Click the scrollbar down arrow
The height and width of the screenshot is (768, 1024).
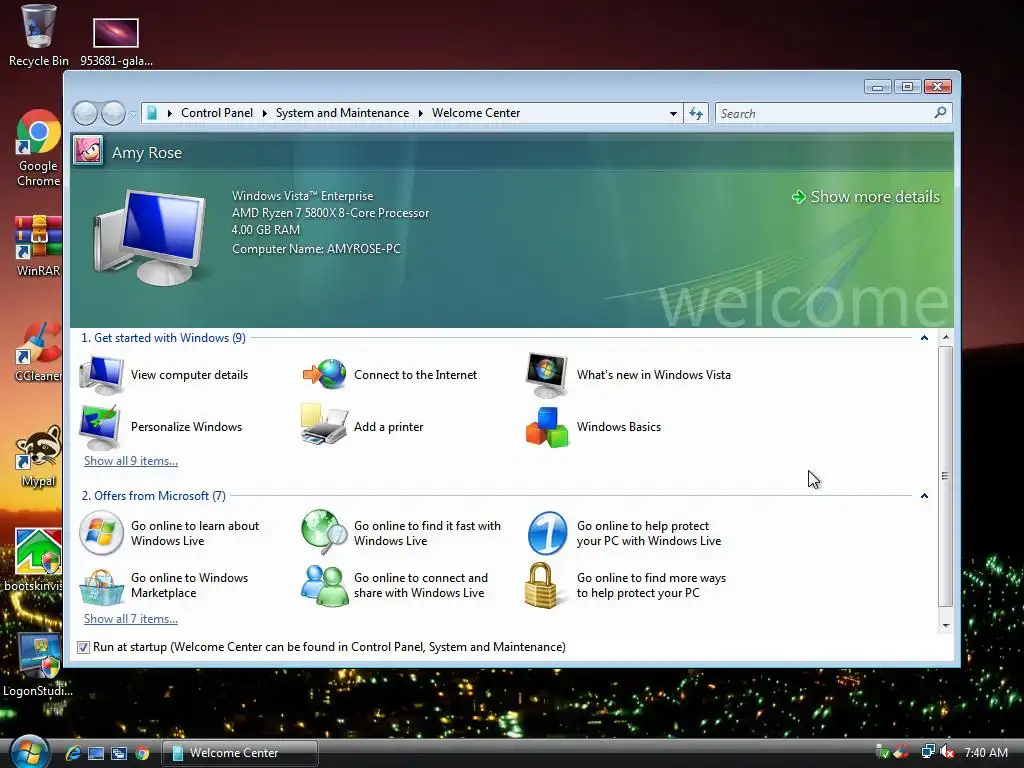[x=945, y=626]
